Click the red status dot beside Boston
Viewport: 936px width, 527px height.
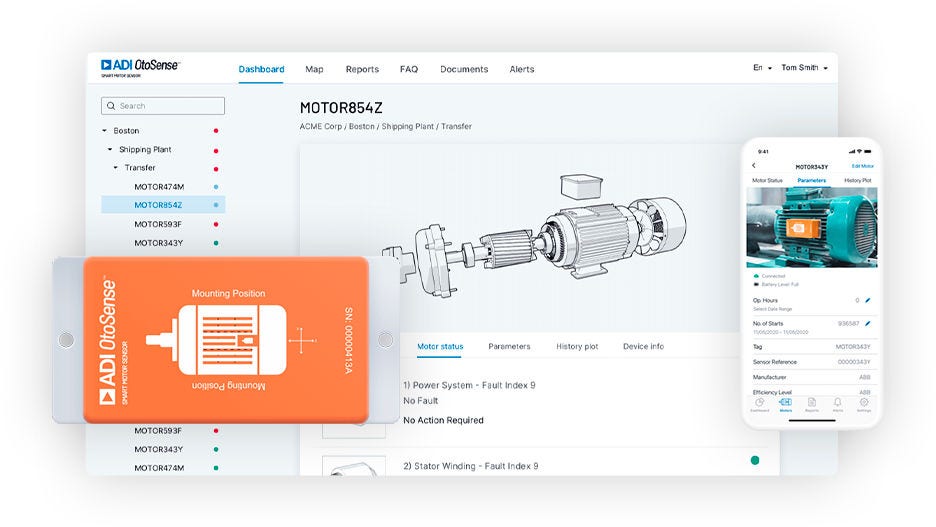click(216, 131)
